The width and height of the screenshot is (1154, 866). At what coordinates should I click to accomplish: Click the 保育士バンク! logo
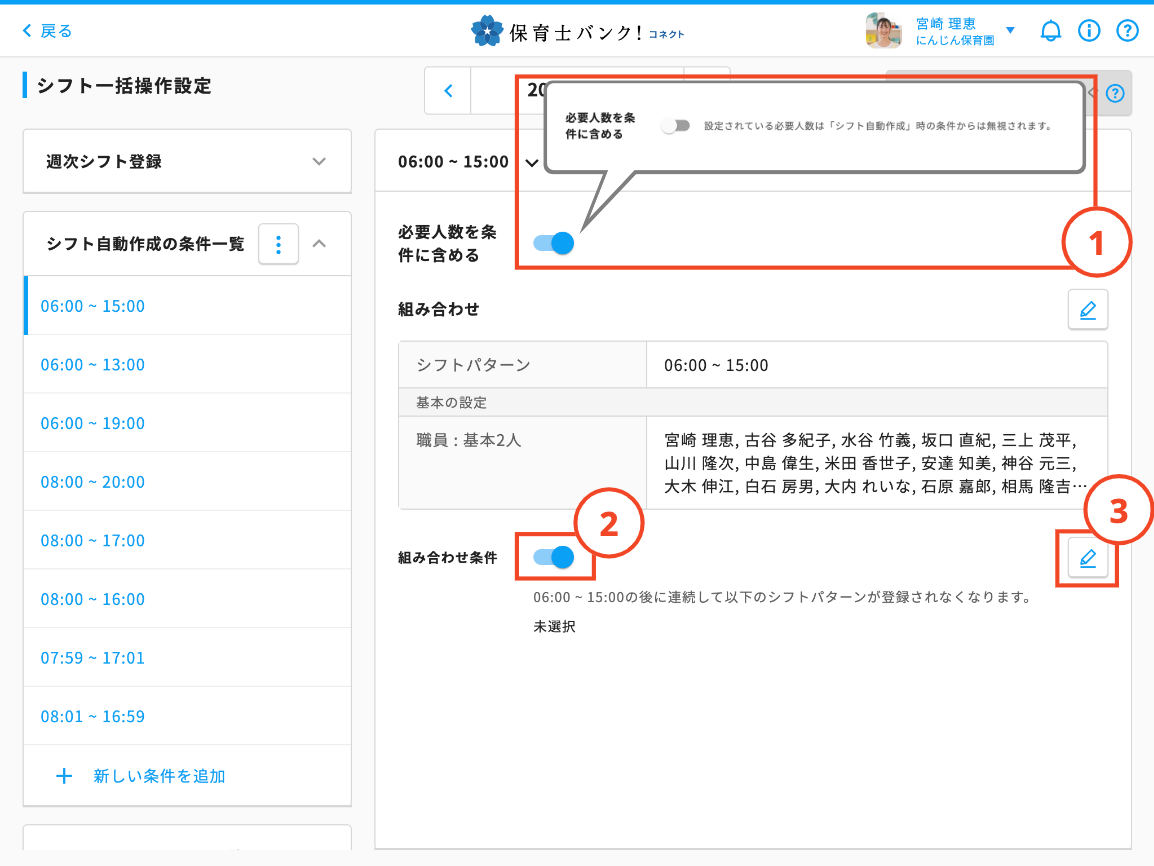(577, 31)
